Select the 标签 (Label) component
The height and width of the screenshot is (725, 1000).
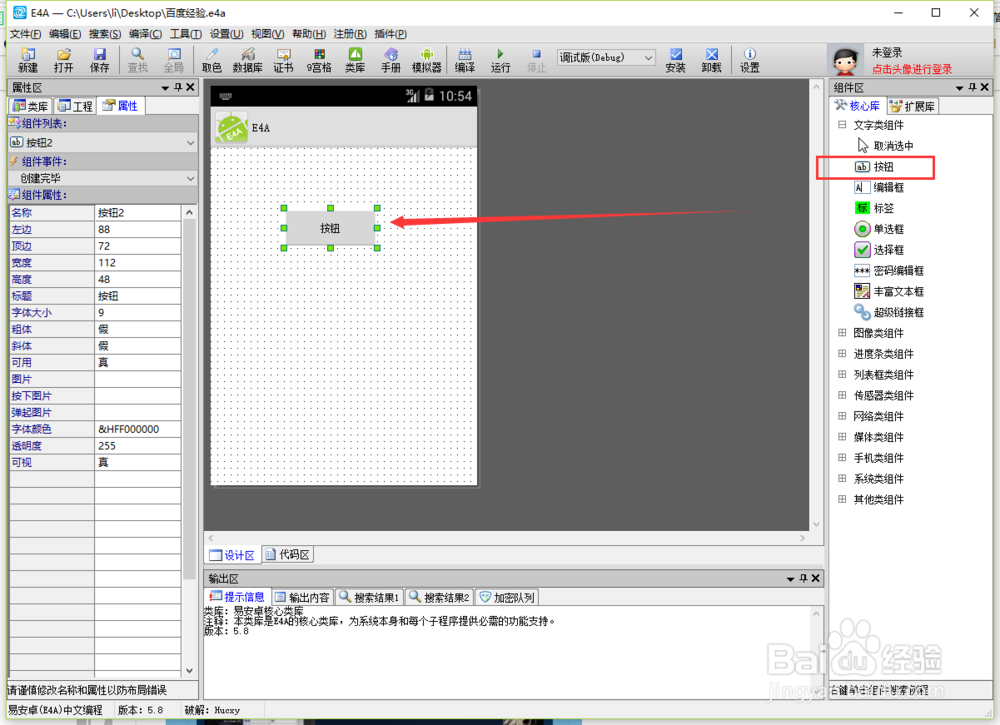(874, 209)
